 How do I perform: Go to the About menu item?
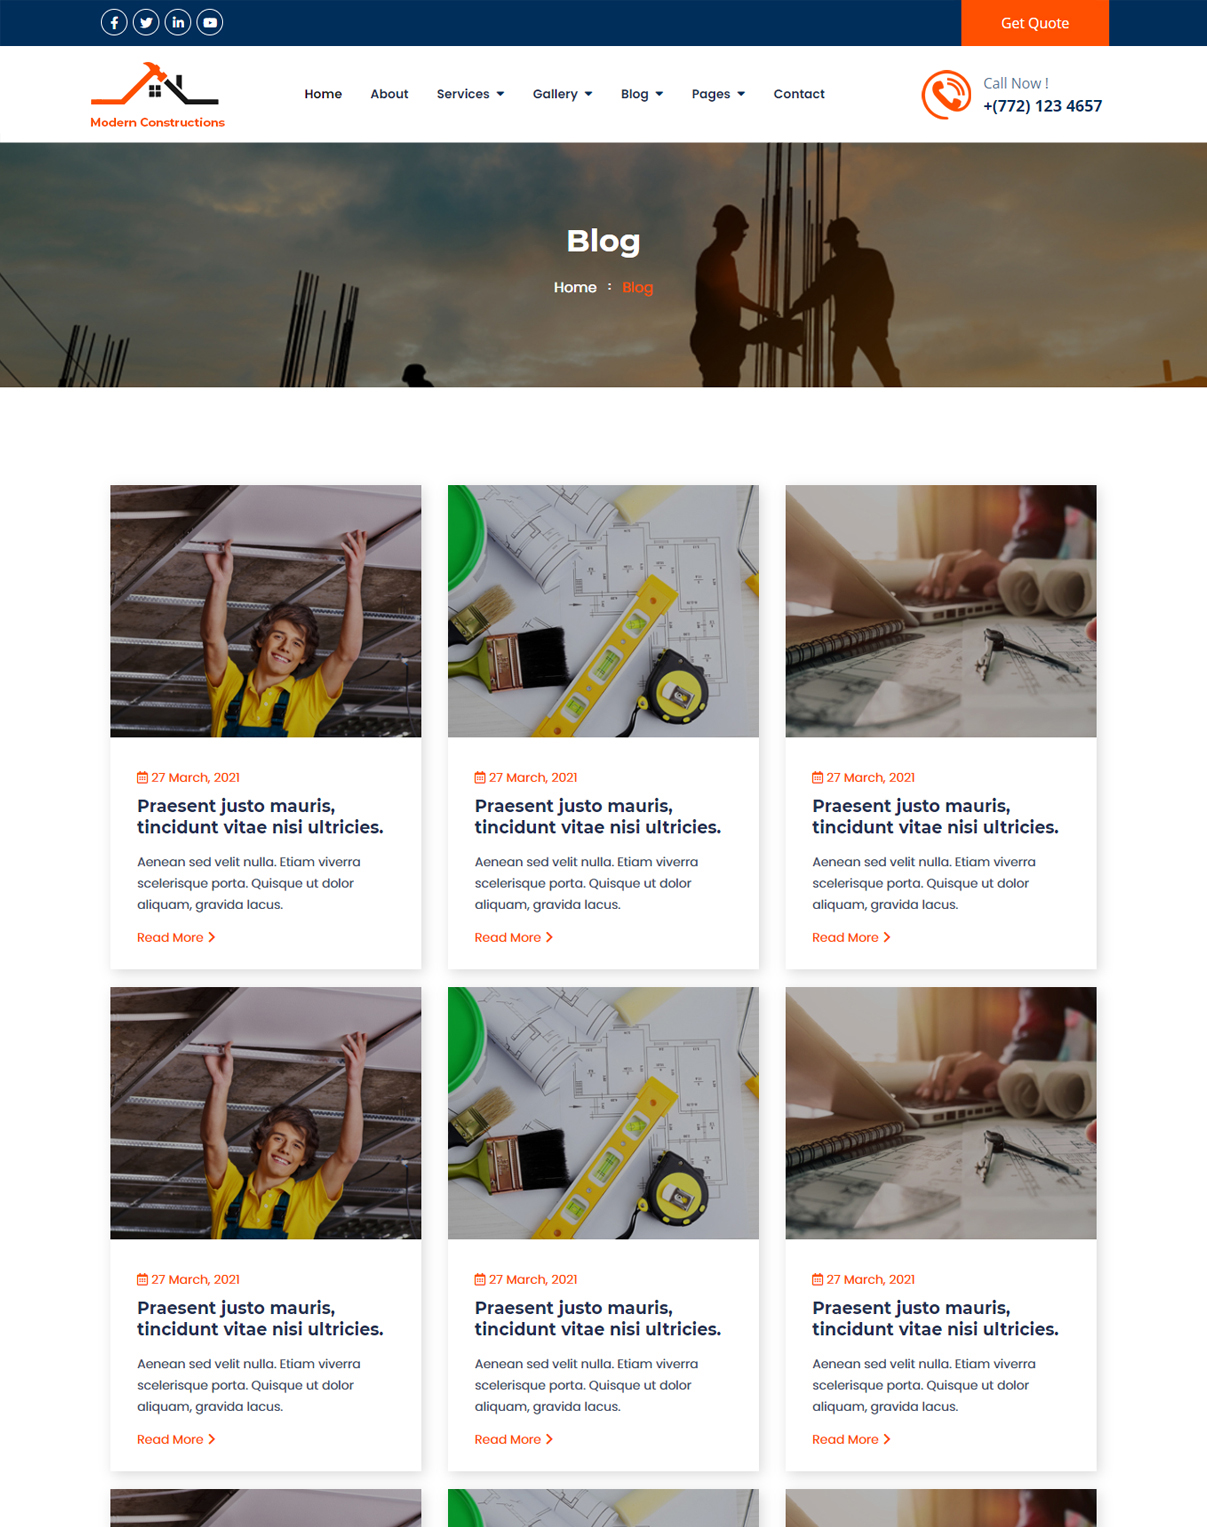389,94
